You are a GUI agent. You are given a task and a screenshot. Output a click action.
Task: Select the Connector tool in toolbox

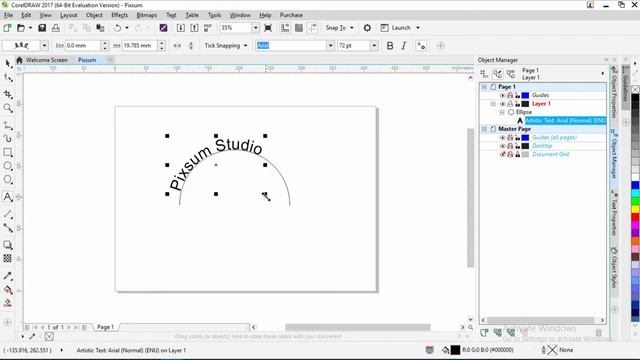[8, 228]
